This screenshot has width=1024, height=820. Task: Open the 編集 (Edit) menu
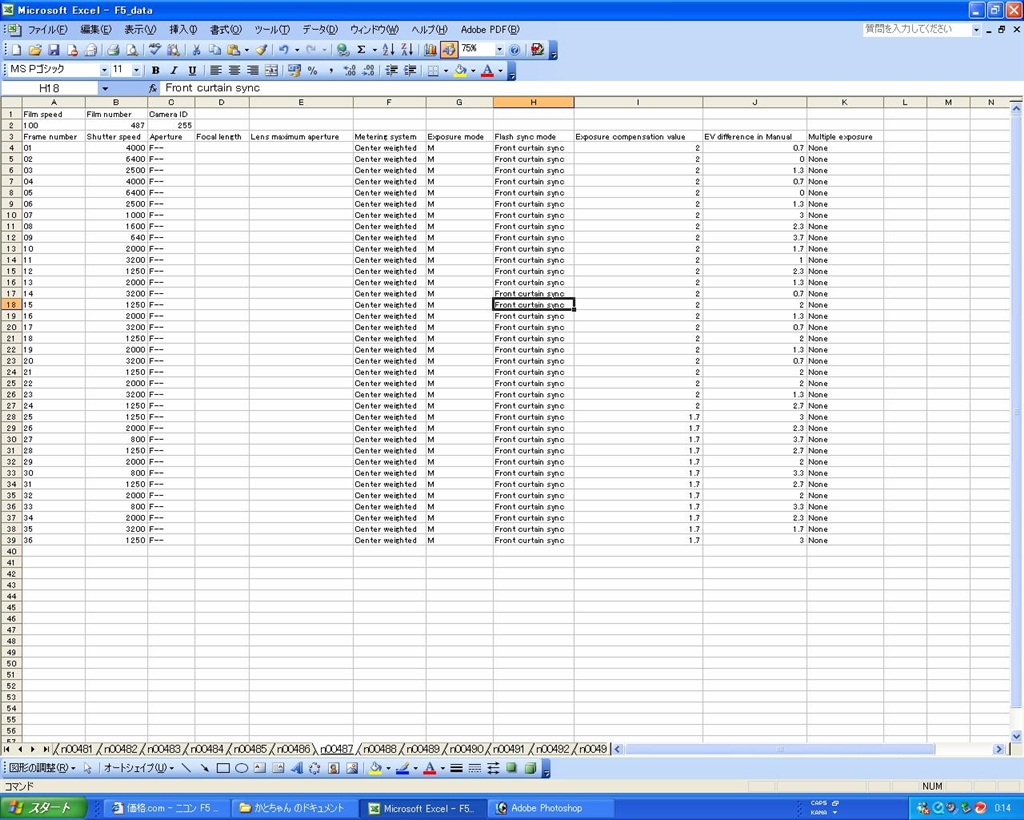pyautogui.click(x=96, y=30)
